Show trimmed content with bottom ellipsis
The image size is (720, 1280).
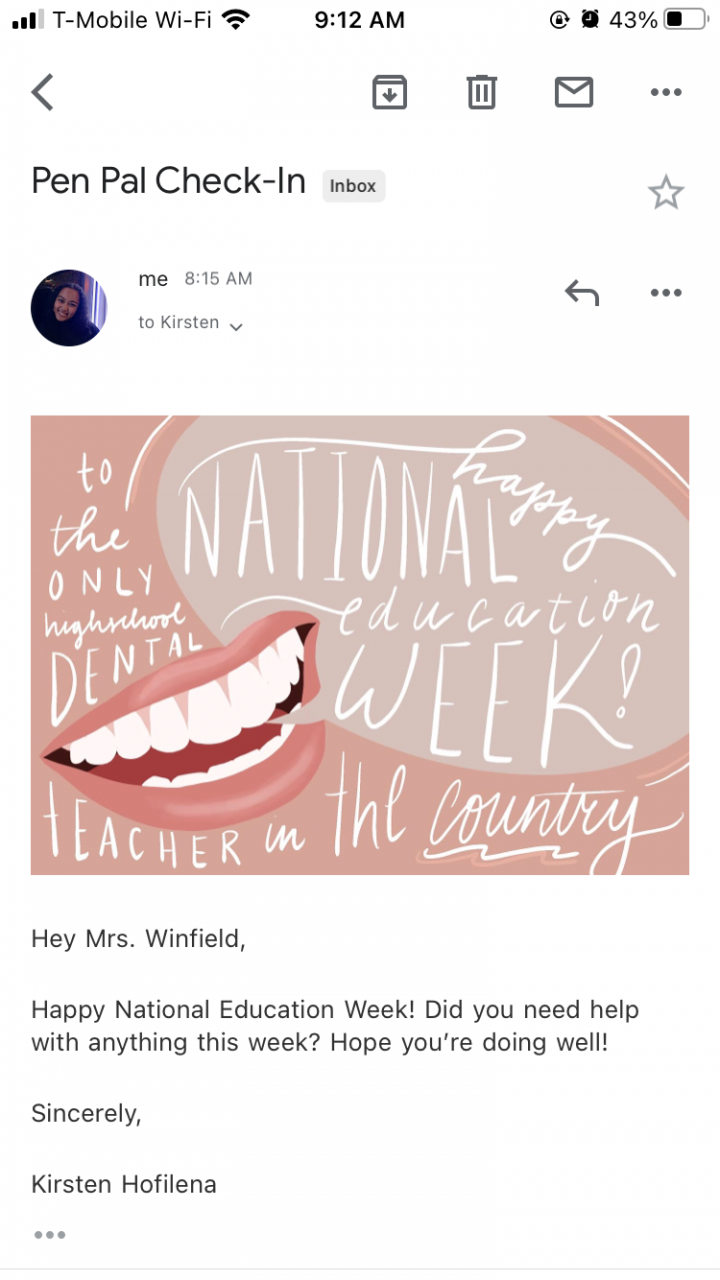click(x=49, y=1235)
